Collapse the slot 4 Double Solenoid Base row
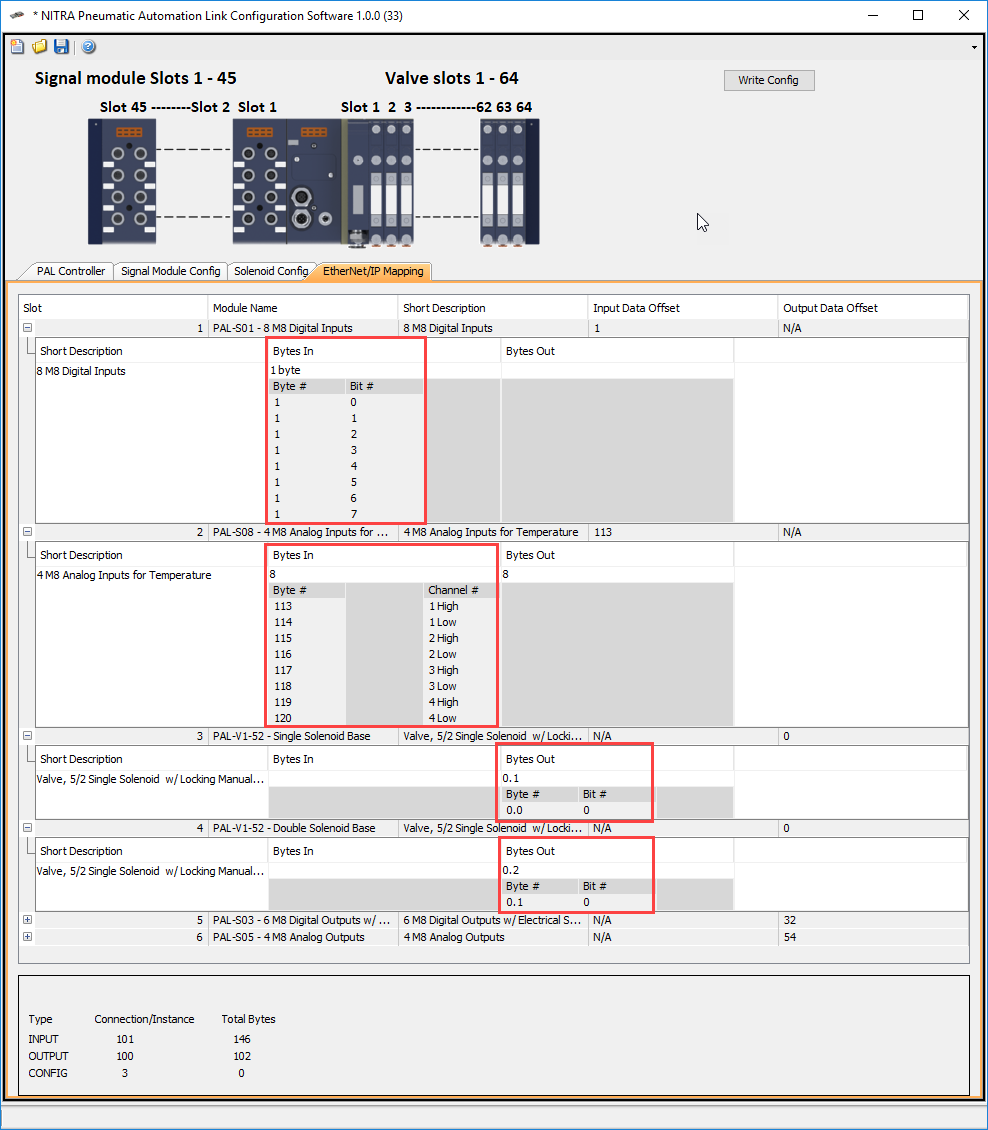Screen dimensions: 988x1130 pyautogui.click(x=27, y=827)
